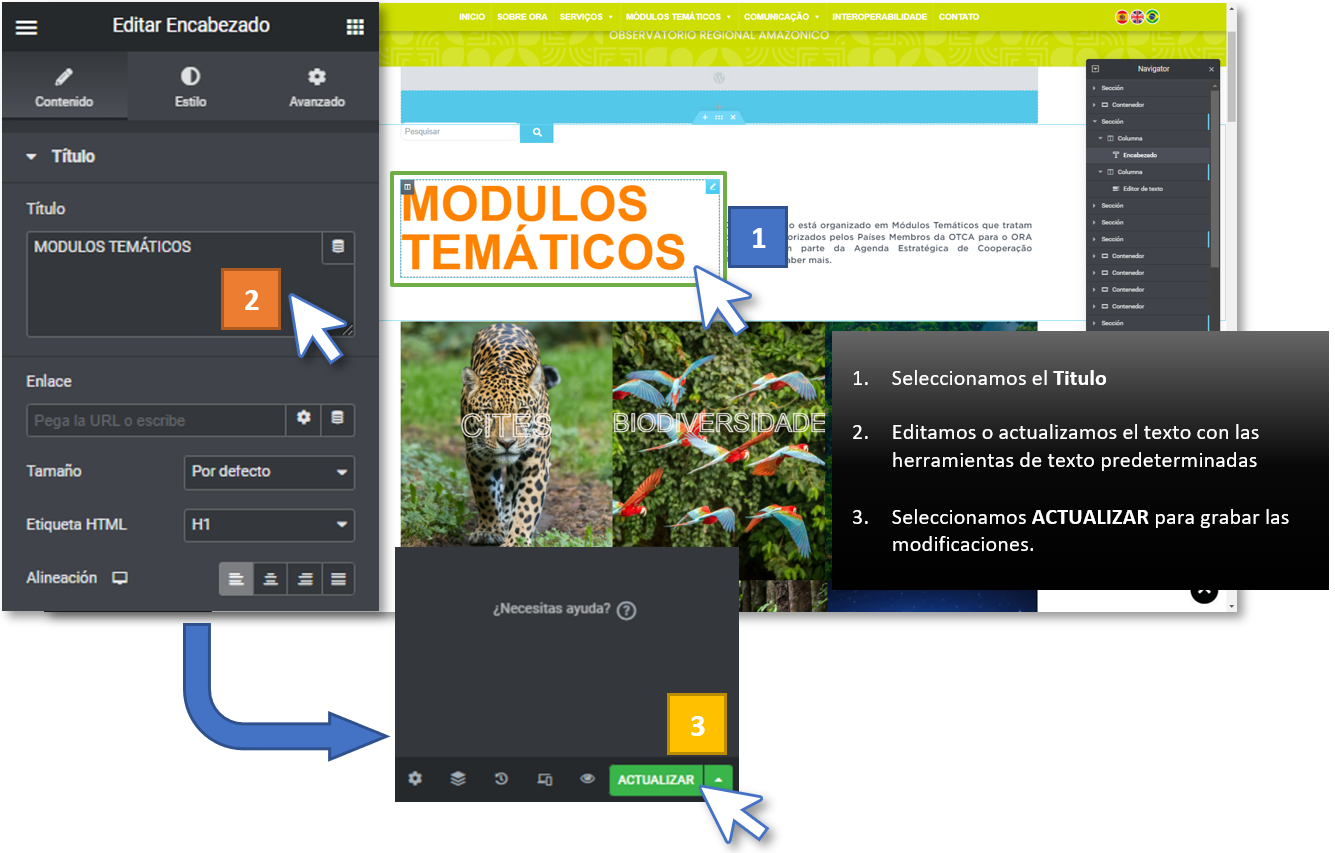Open the revision history icon

pos(502,779)
